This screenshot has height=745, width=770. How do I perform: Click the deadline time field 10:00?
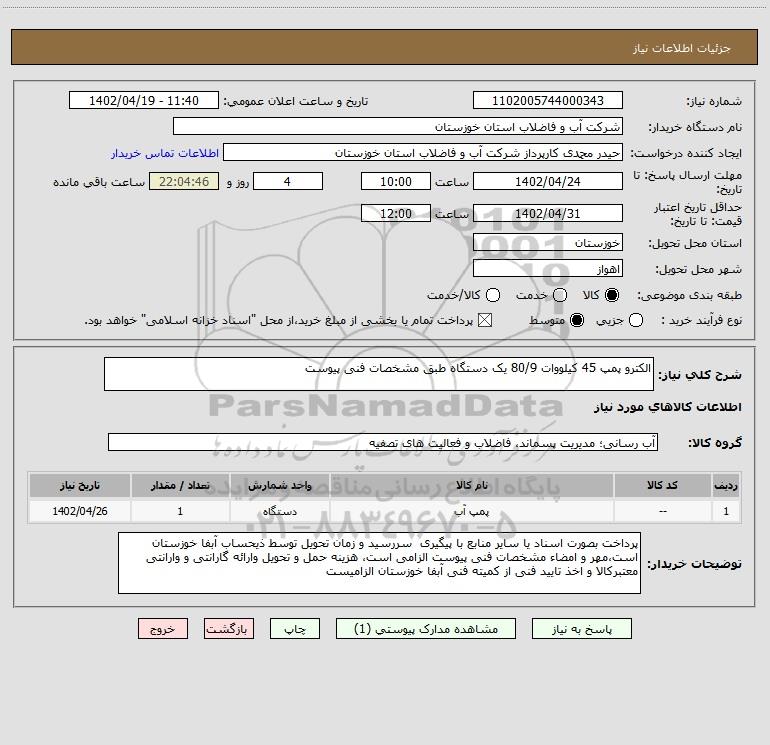click(x=396, y=181)
